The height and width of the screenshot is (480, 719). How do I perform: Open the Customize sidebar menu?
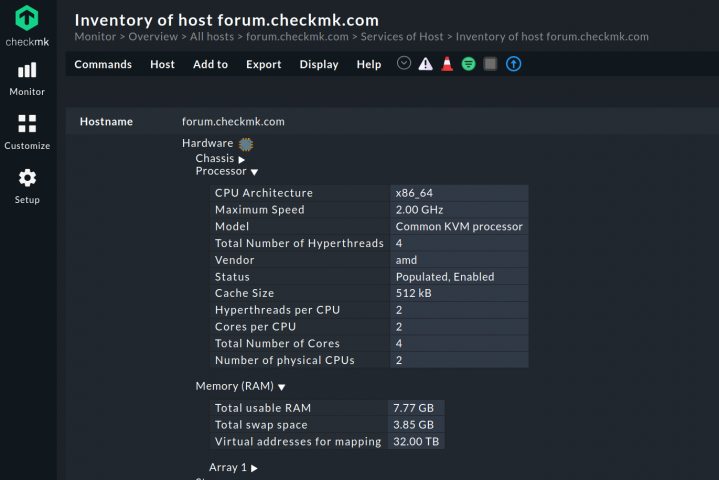pyautogui.click(x=27, y=132)
